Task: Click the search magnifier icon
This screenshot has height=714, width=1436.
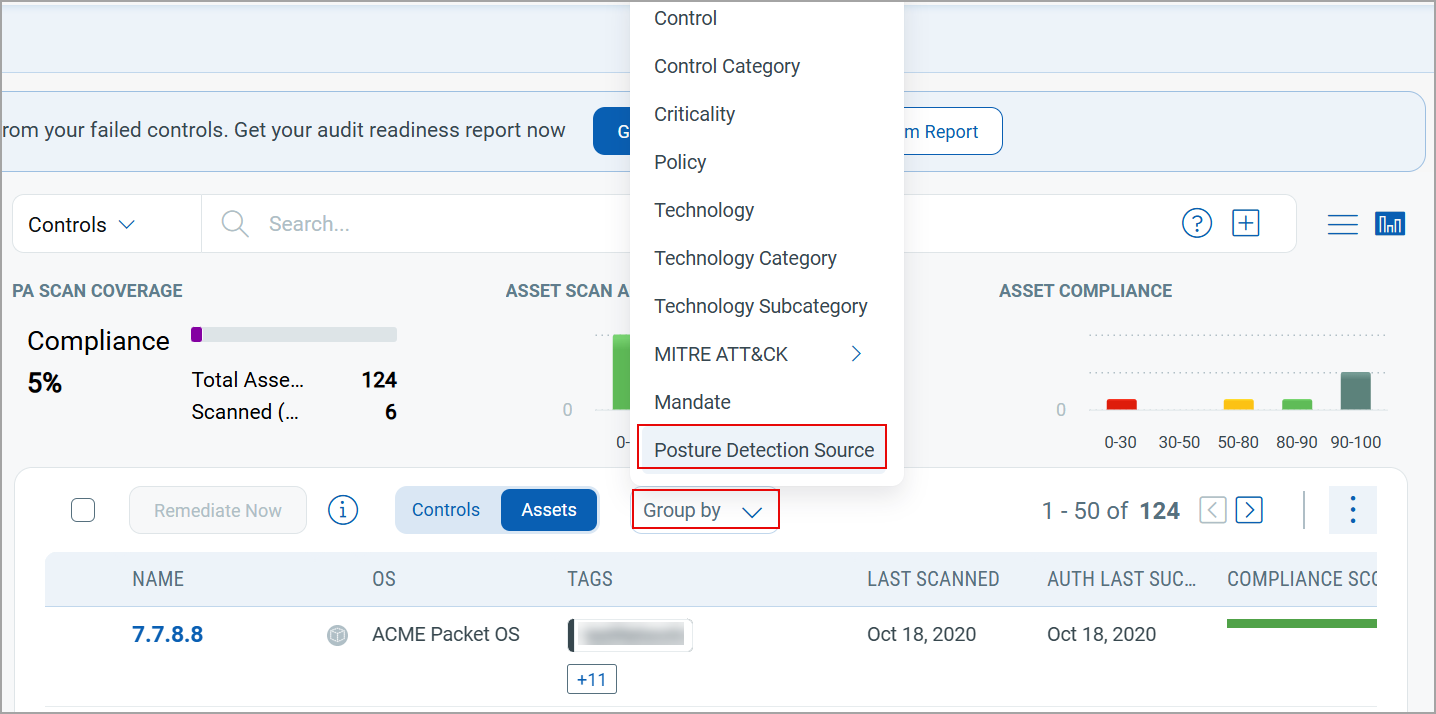Action: tap(234, 223)
